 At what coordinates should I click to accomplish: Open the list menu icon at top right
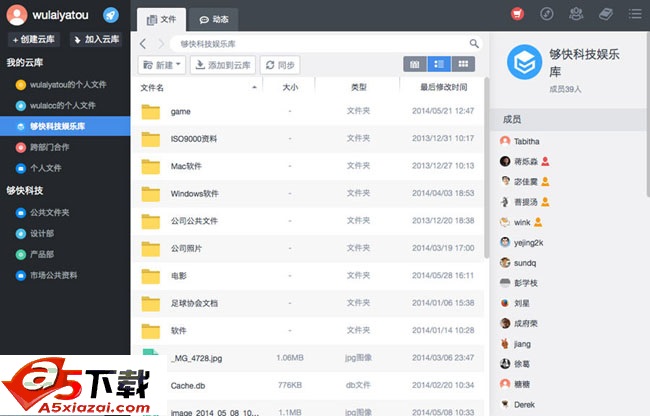pos(635,14)
